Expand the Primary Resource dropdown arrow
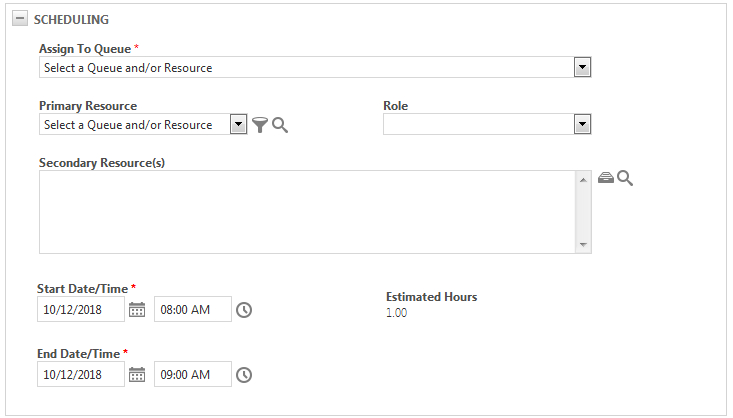The height and width of the screenshot is (418, 733). tap(238, 124)
